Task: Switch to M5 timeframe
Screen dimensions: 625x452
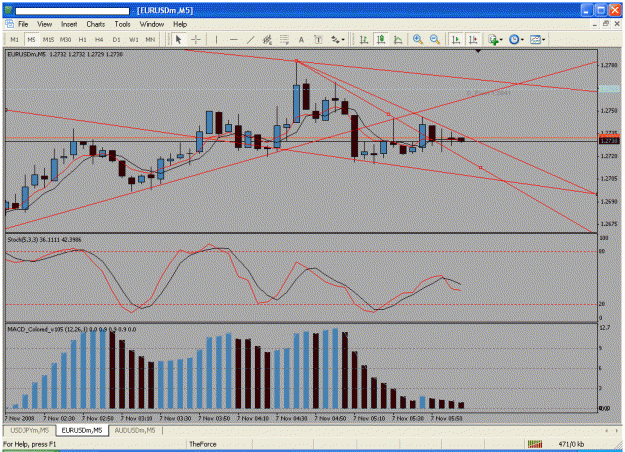Action: (31, 39)
